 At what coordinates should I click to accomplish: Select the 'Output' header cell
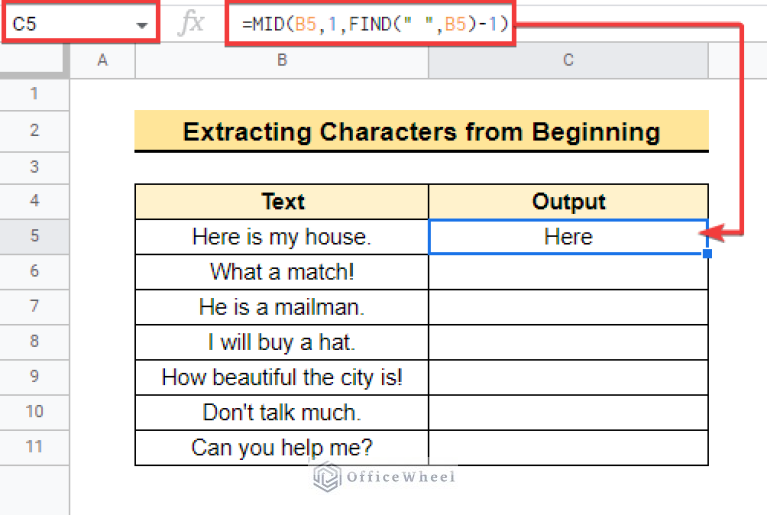pos(568,202)
